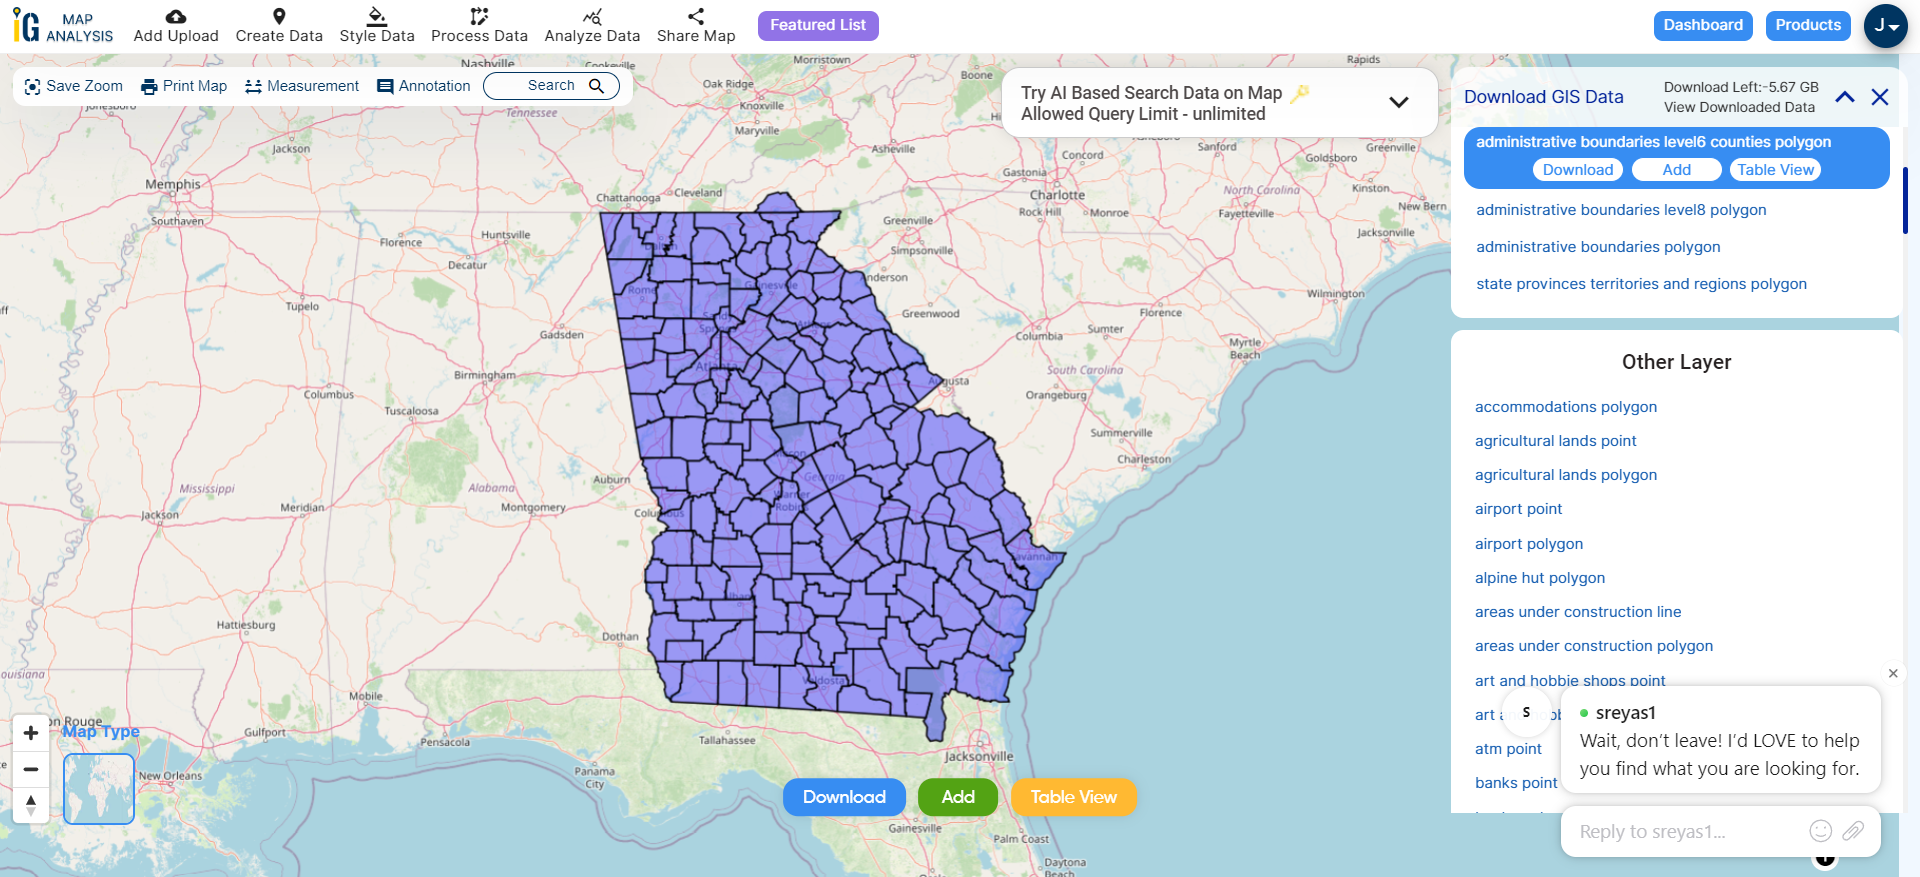Click the map Search input field
1920x877 pixels.
point(551,86)
